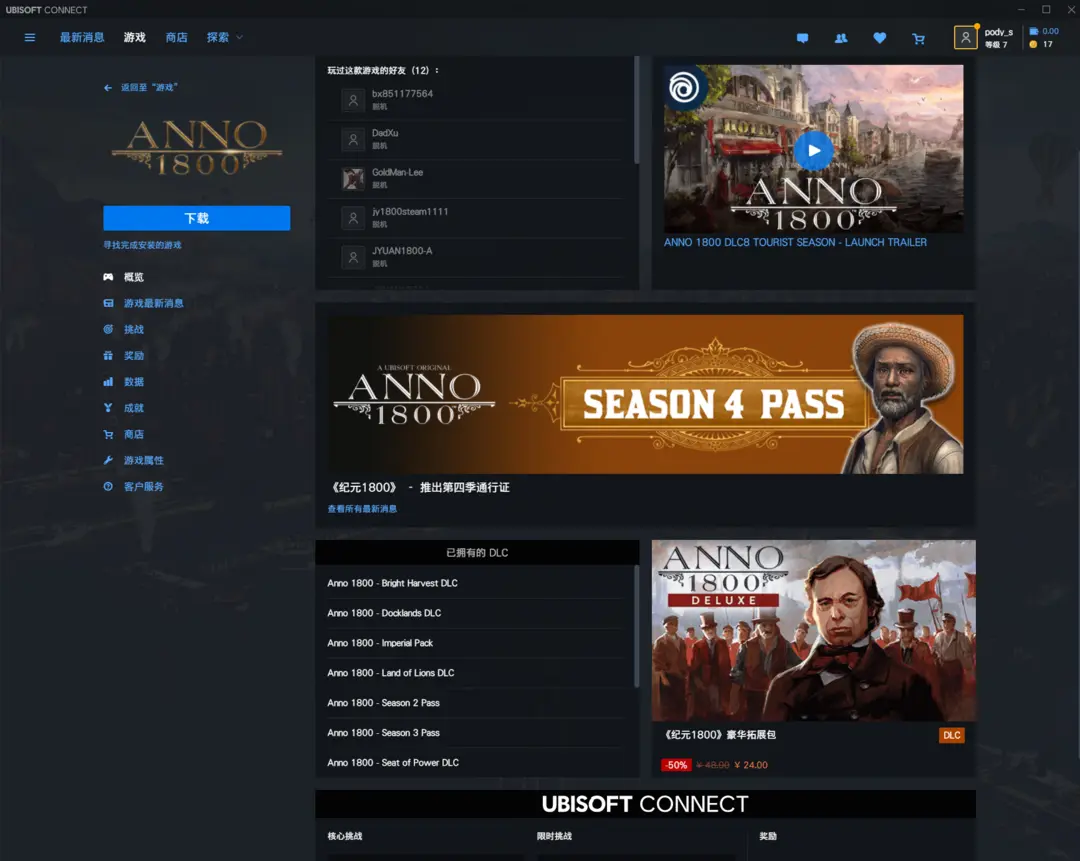This screenshot has width=1080, height=861.
Task: Open the 探索 menu
Action: click(218, 37)
